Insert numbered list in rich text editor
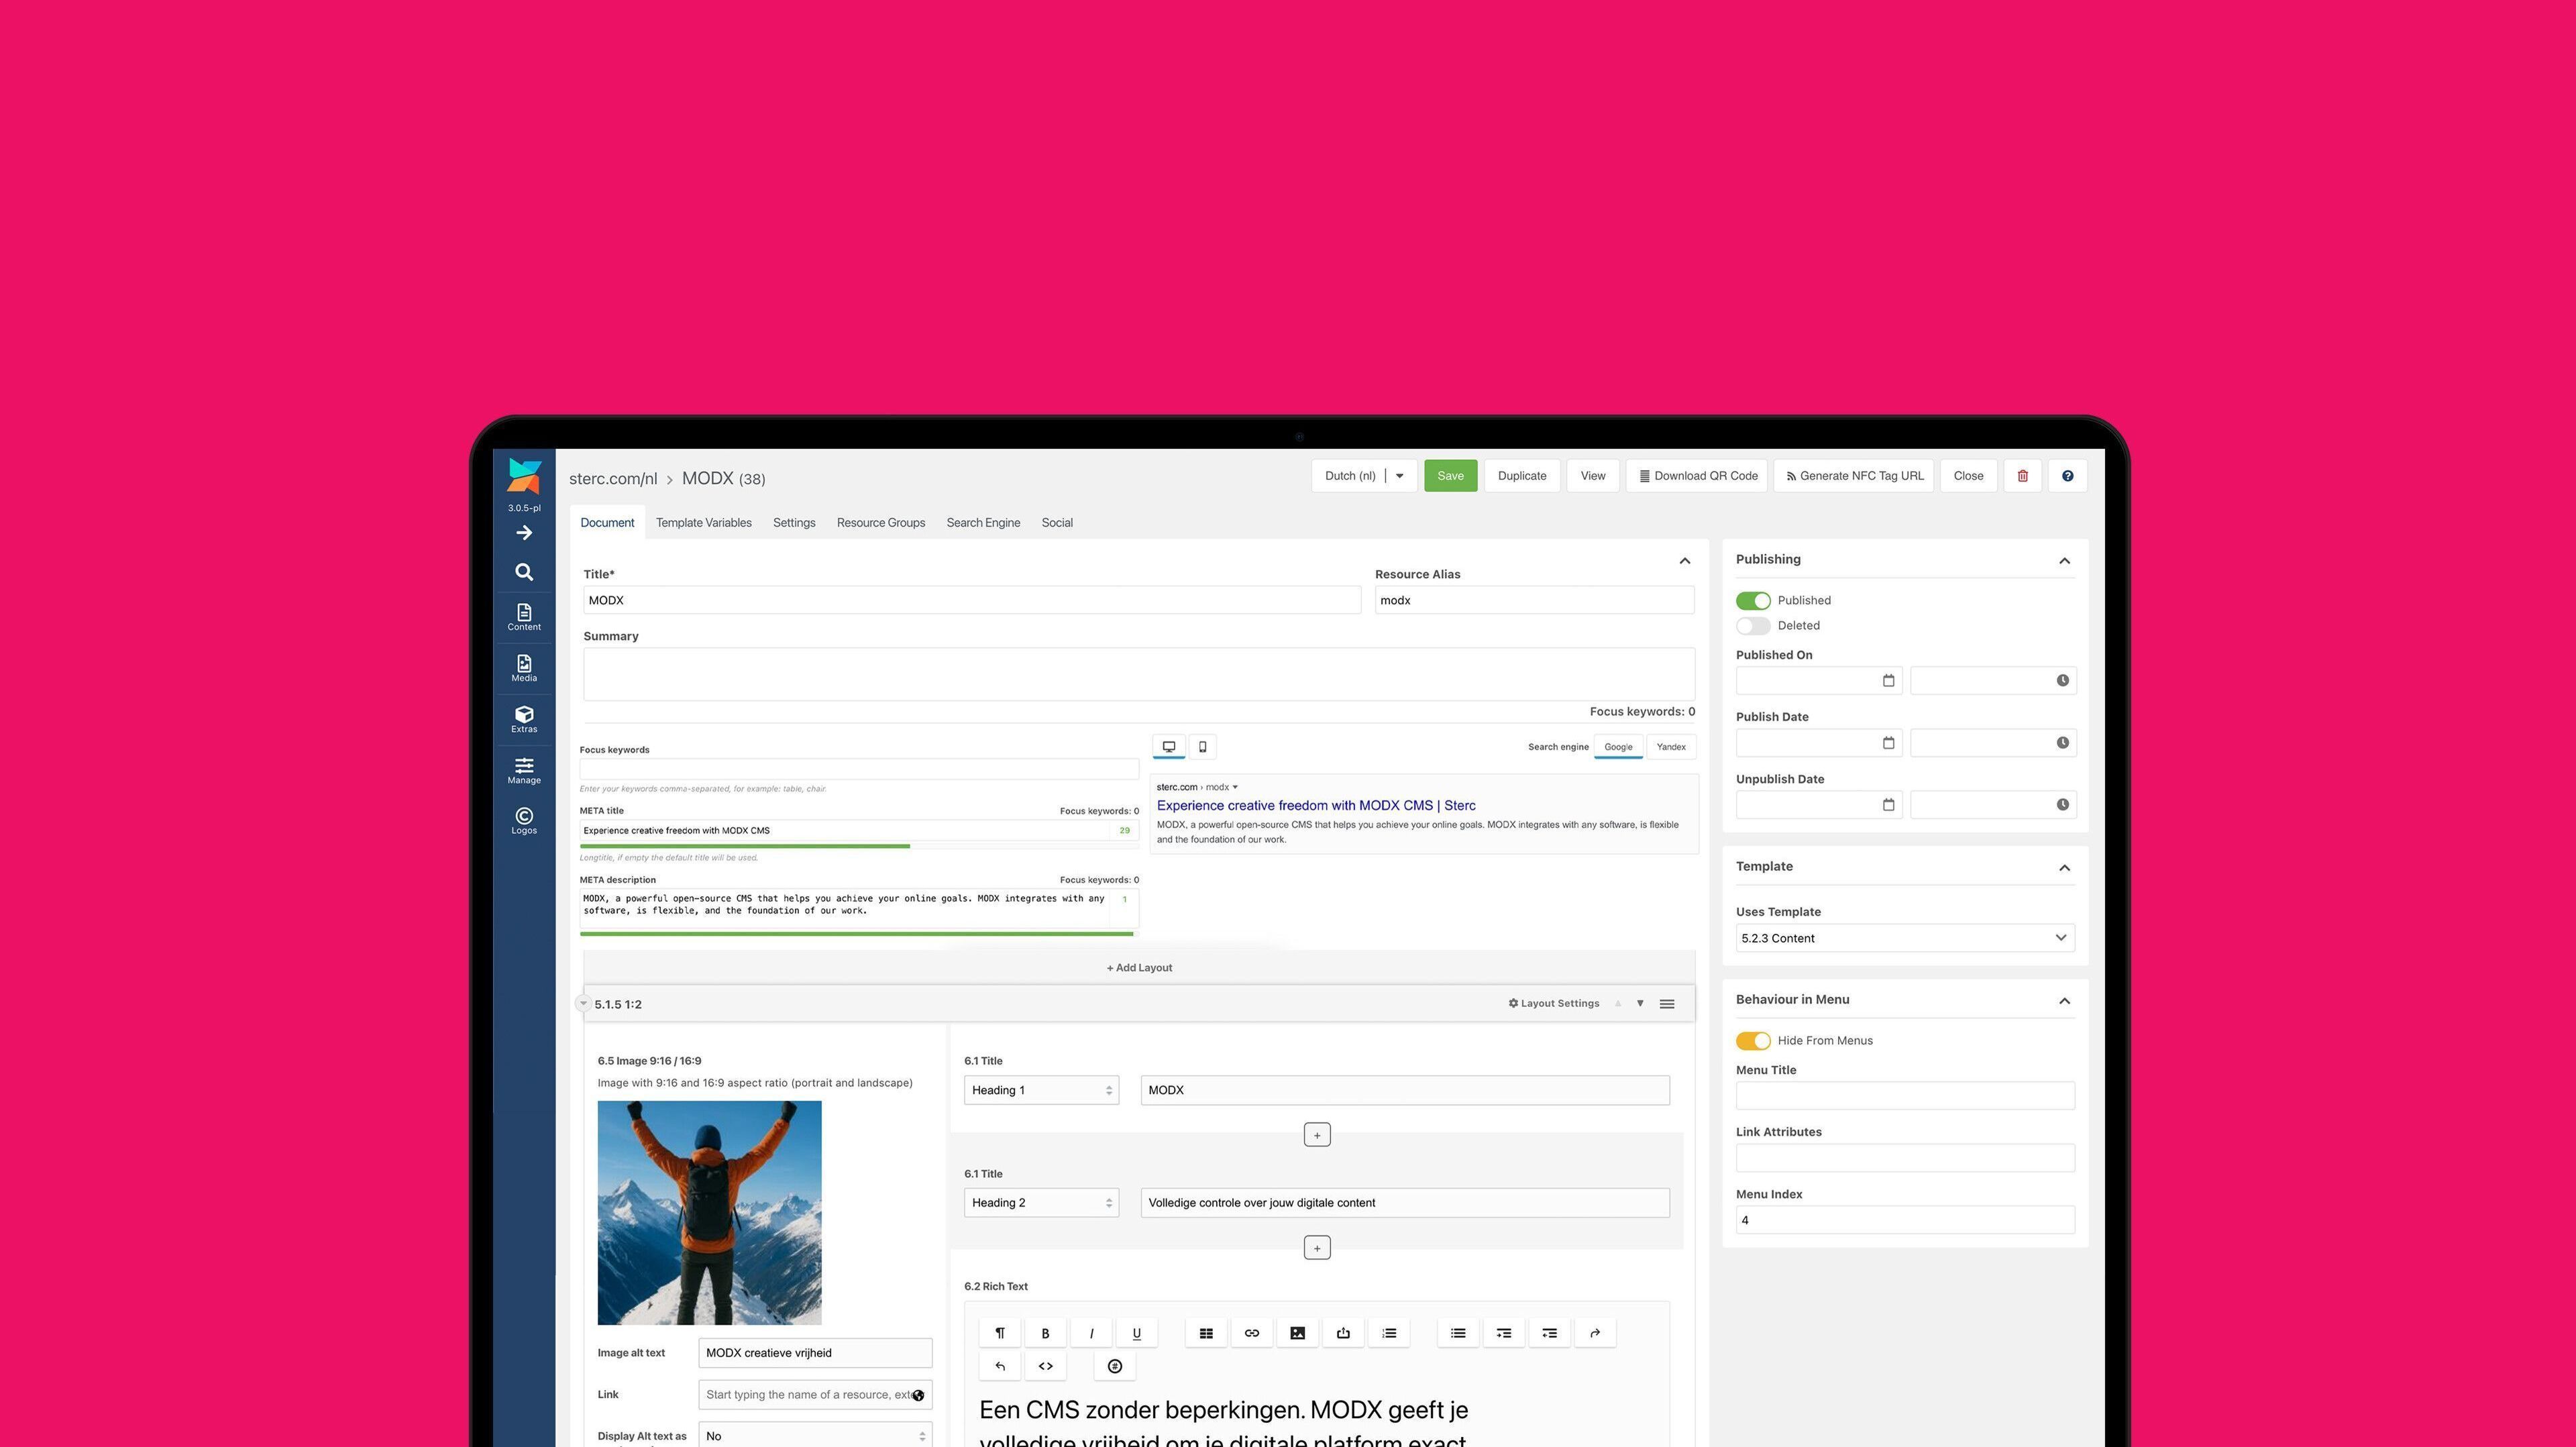This screenshot has height=1447, width=2576. (x=1389, y=1333)
